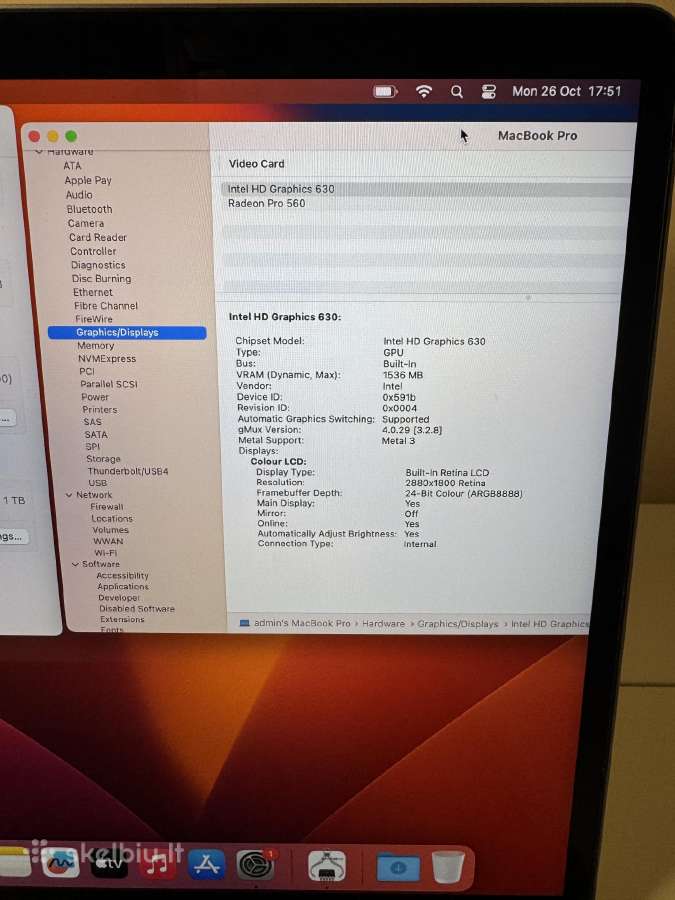This screenshot has width=675, height=900.
Task: Select SATA in the sidebar
Action: pos(96,435)
